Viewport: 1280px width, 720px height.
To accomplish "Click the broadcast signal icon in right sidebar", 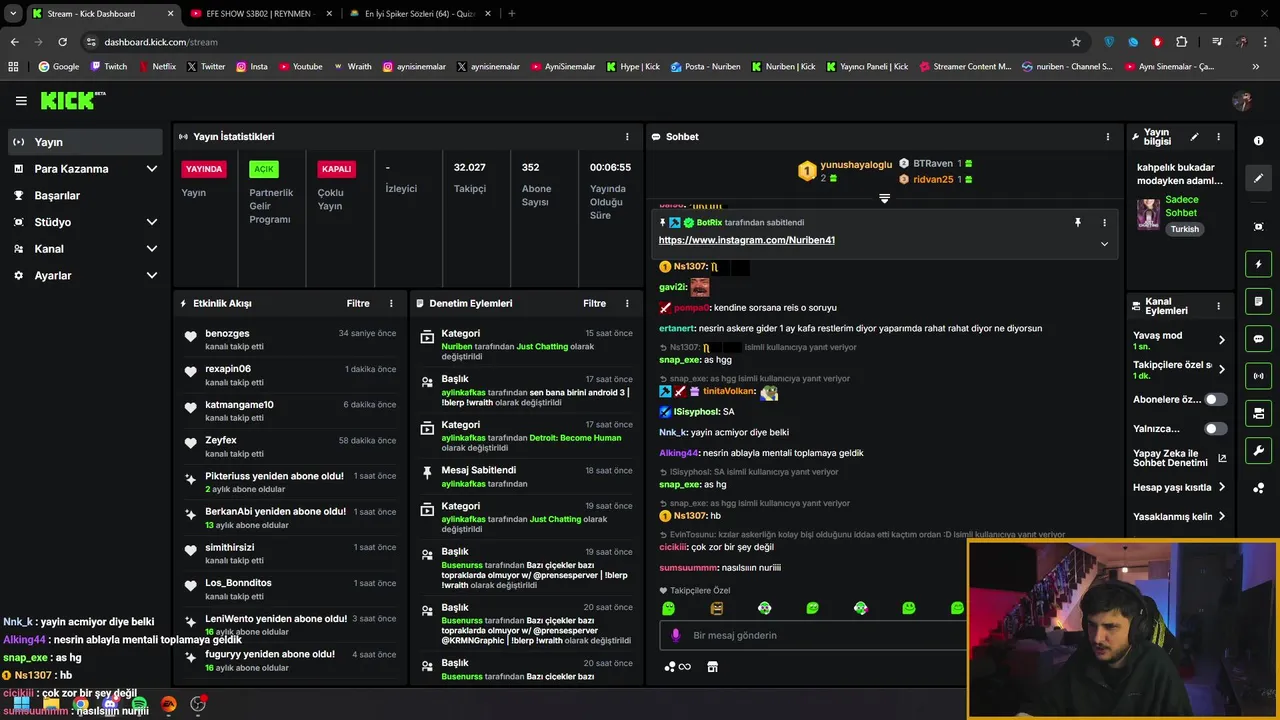I will (x=1258, y=376).
